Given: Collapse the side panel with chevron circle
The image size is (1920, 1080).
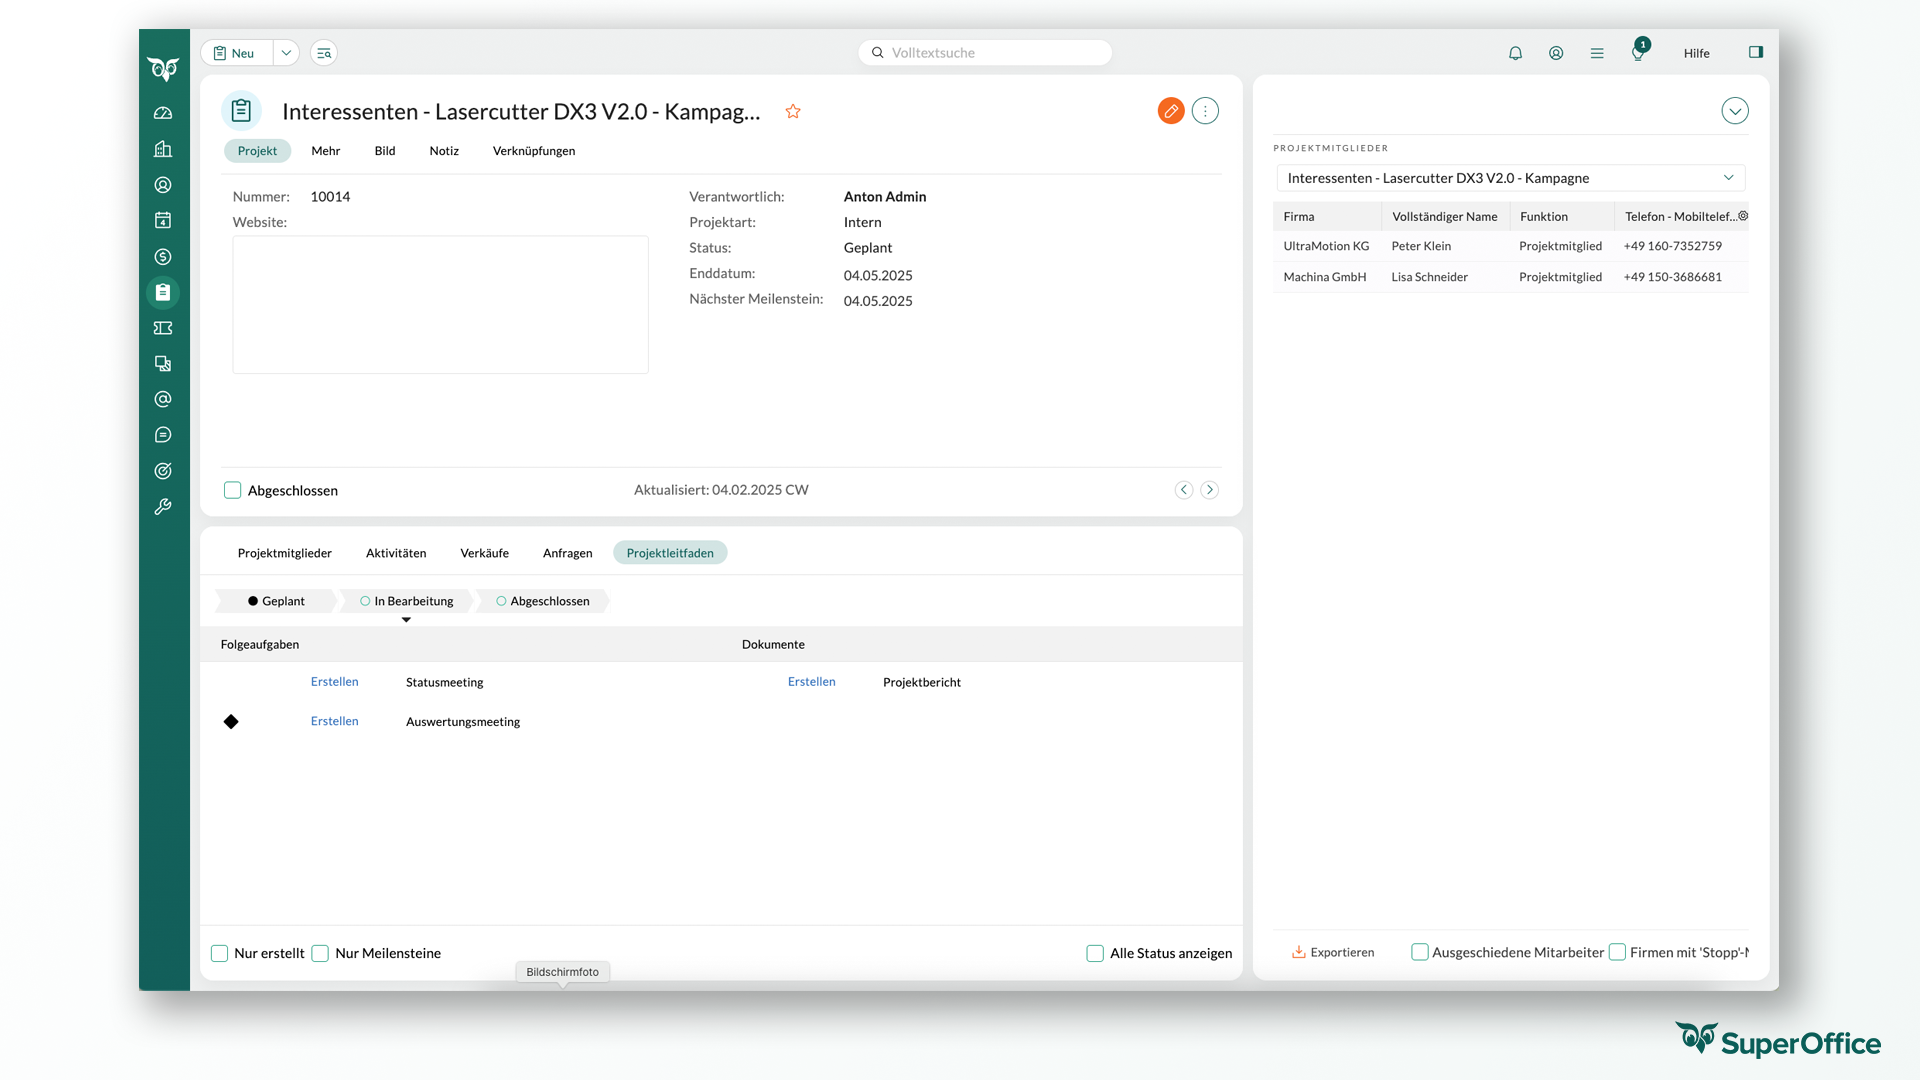Looking at the screenshot, I should click(1735, 111).
